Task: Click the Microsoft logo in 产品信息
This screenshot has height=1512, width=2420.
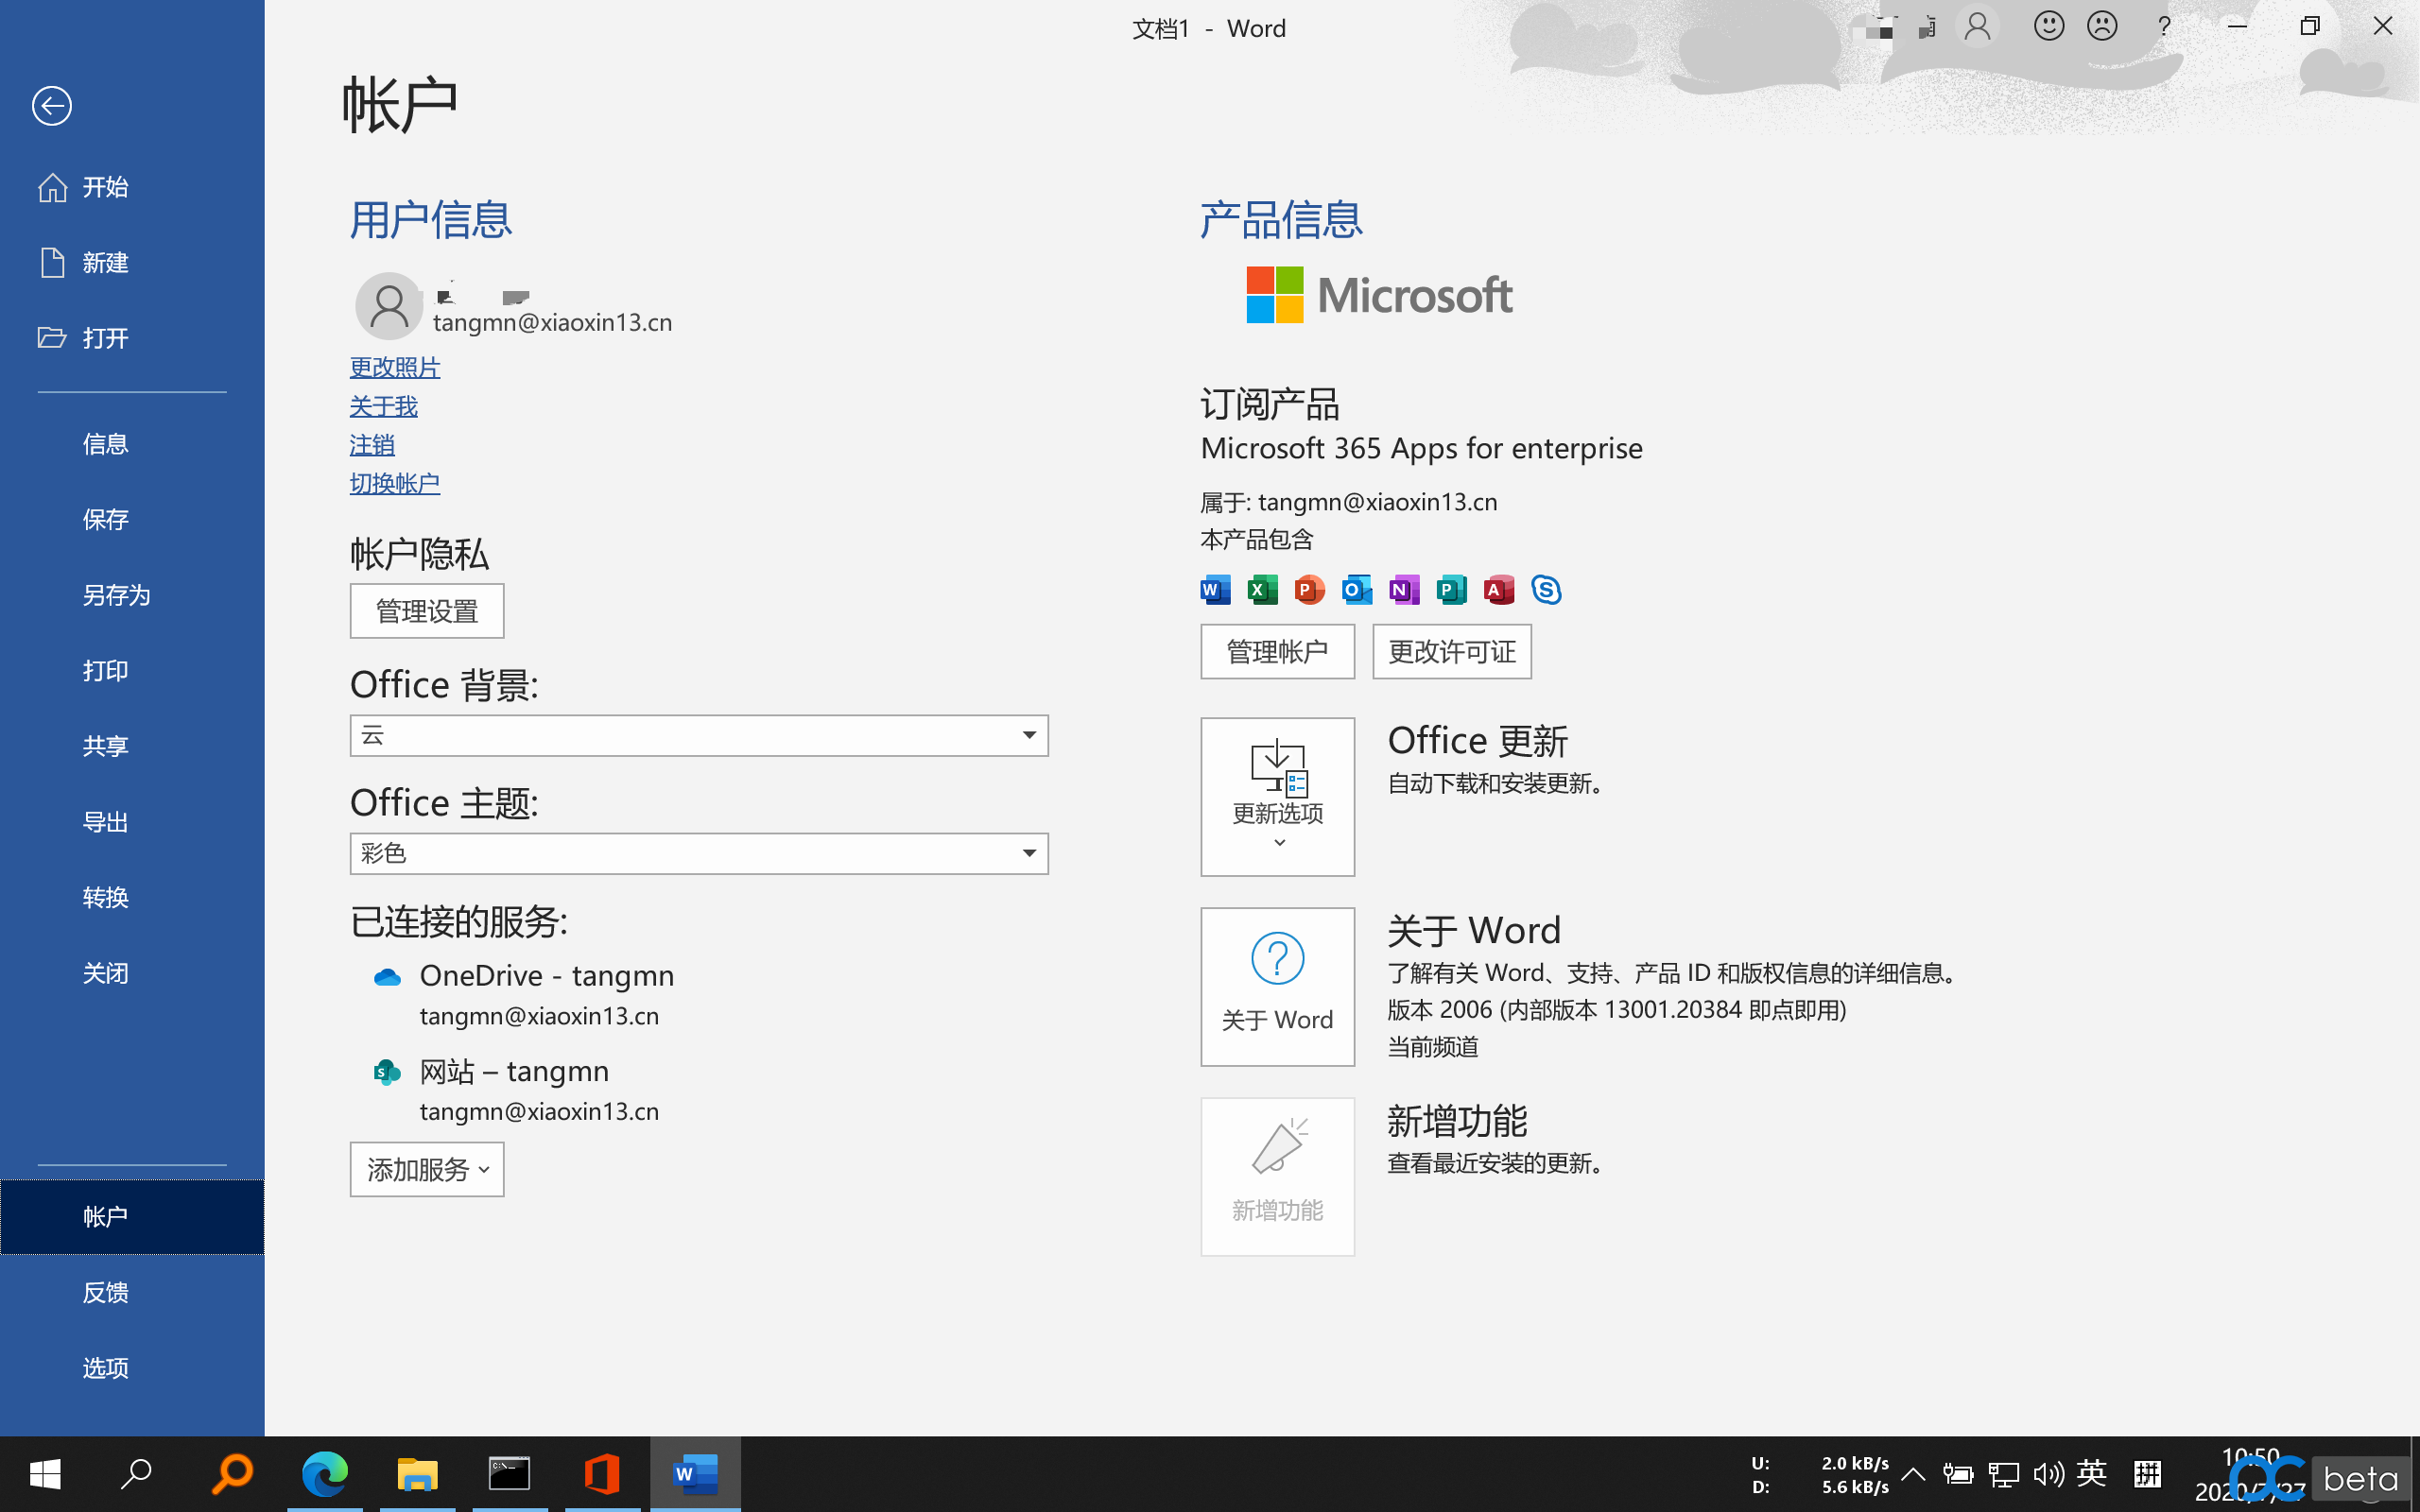Action: pyautogui.click(x=1379, y=295)
